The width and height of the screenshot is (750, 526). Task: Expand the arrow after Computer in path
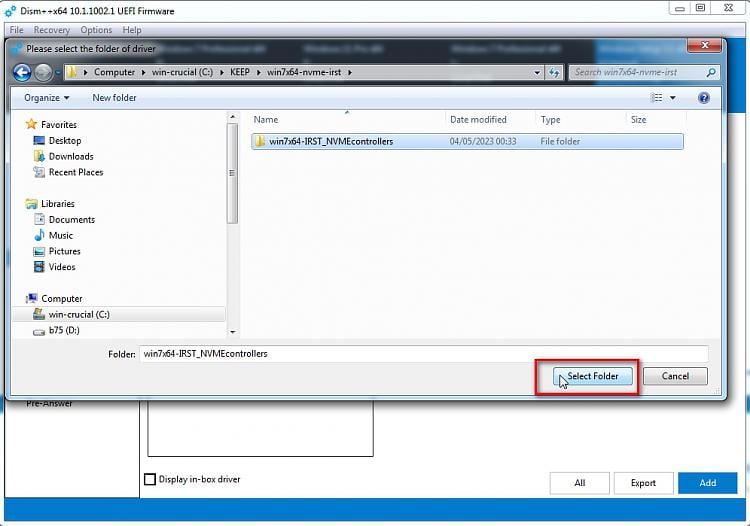point(143,72)
